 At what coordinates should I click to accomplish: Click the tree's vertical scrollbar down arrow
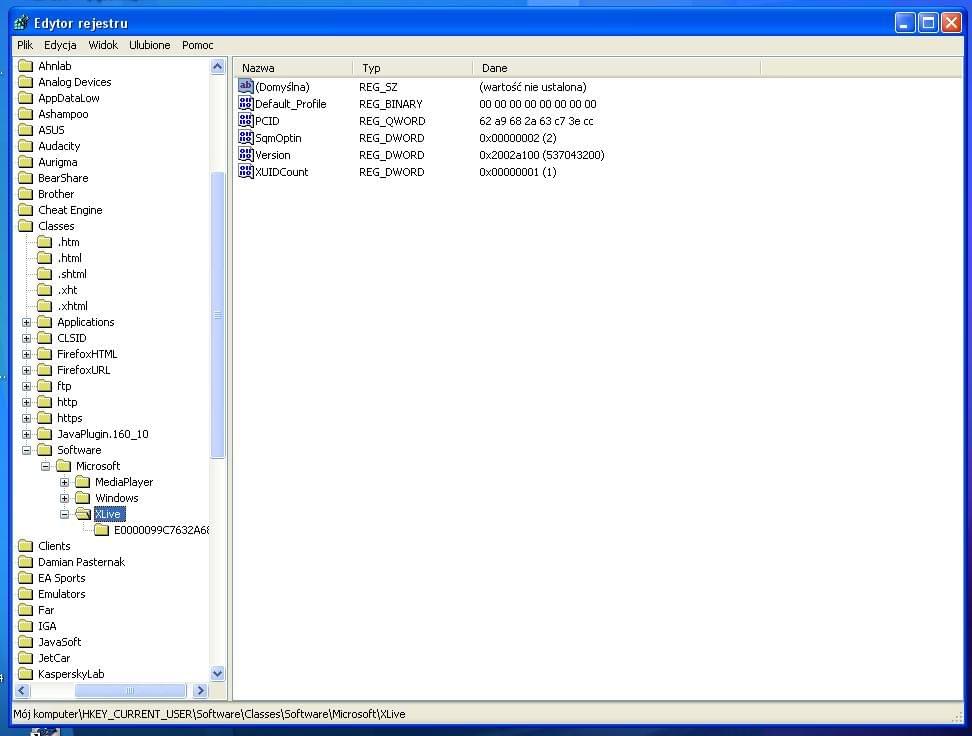tap(218, 674)
